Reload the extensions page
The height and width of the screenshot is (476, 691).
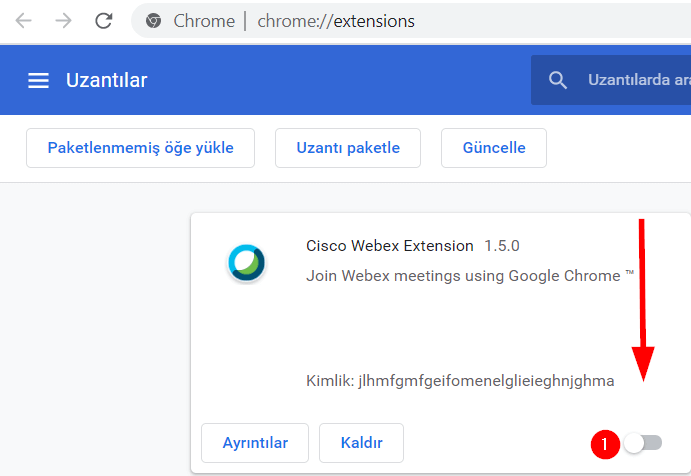(x=103, y=21)
